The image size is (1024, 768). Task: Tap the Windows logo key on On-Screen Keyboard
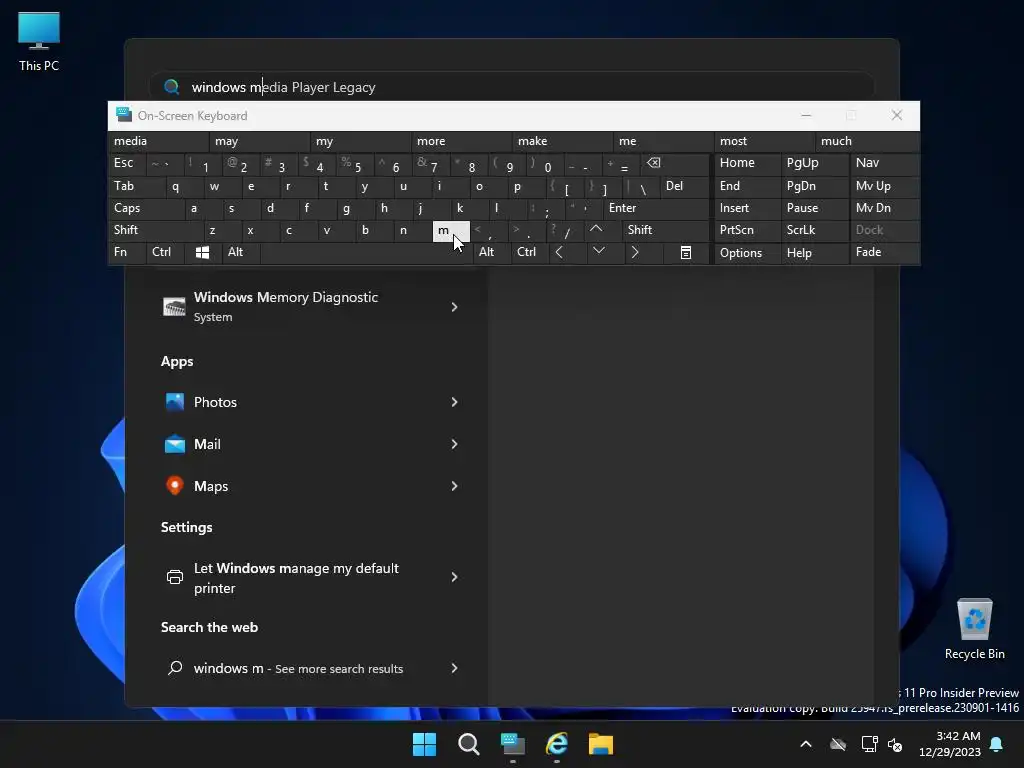point(202,252)
